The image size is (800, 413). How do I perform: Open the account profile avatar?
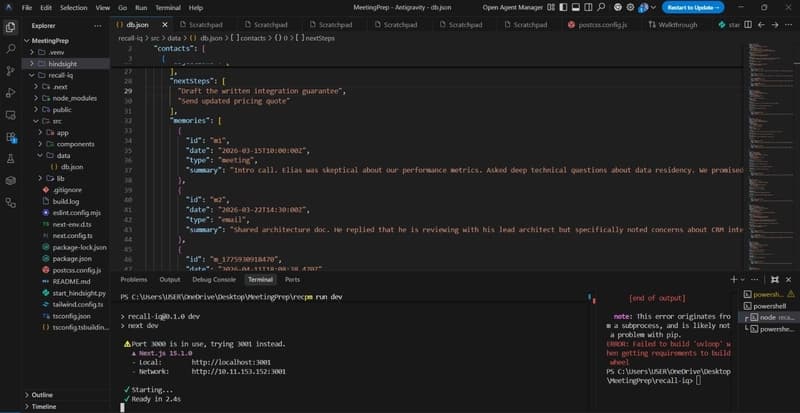[643, 8]
